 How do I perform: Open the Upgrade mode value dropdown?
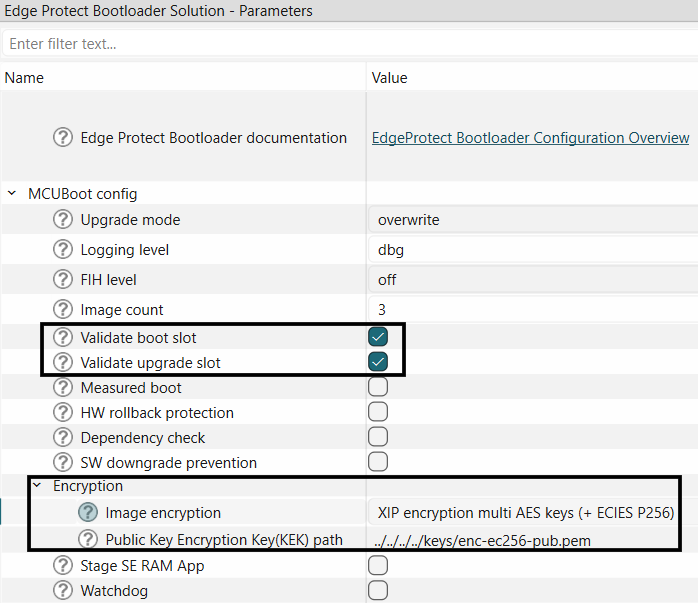[530, 220]
